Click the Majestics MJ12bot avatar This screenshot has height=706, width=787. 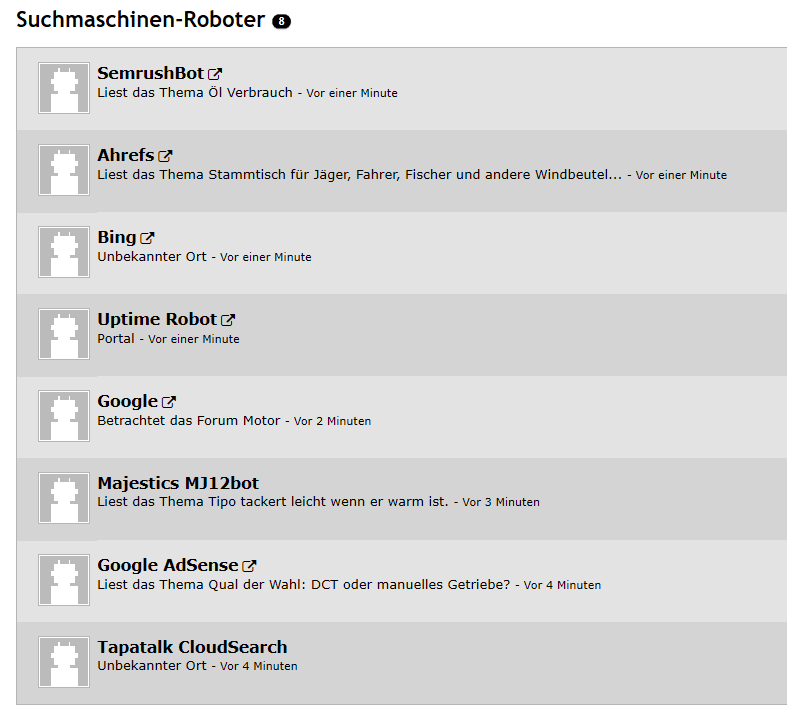64,498
